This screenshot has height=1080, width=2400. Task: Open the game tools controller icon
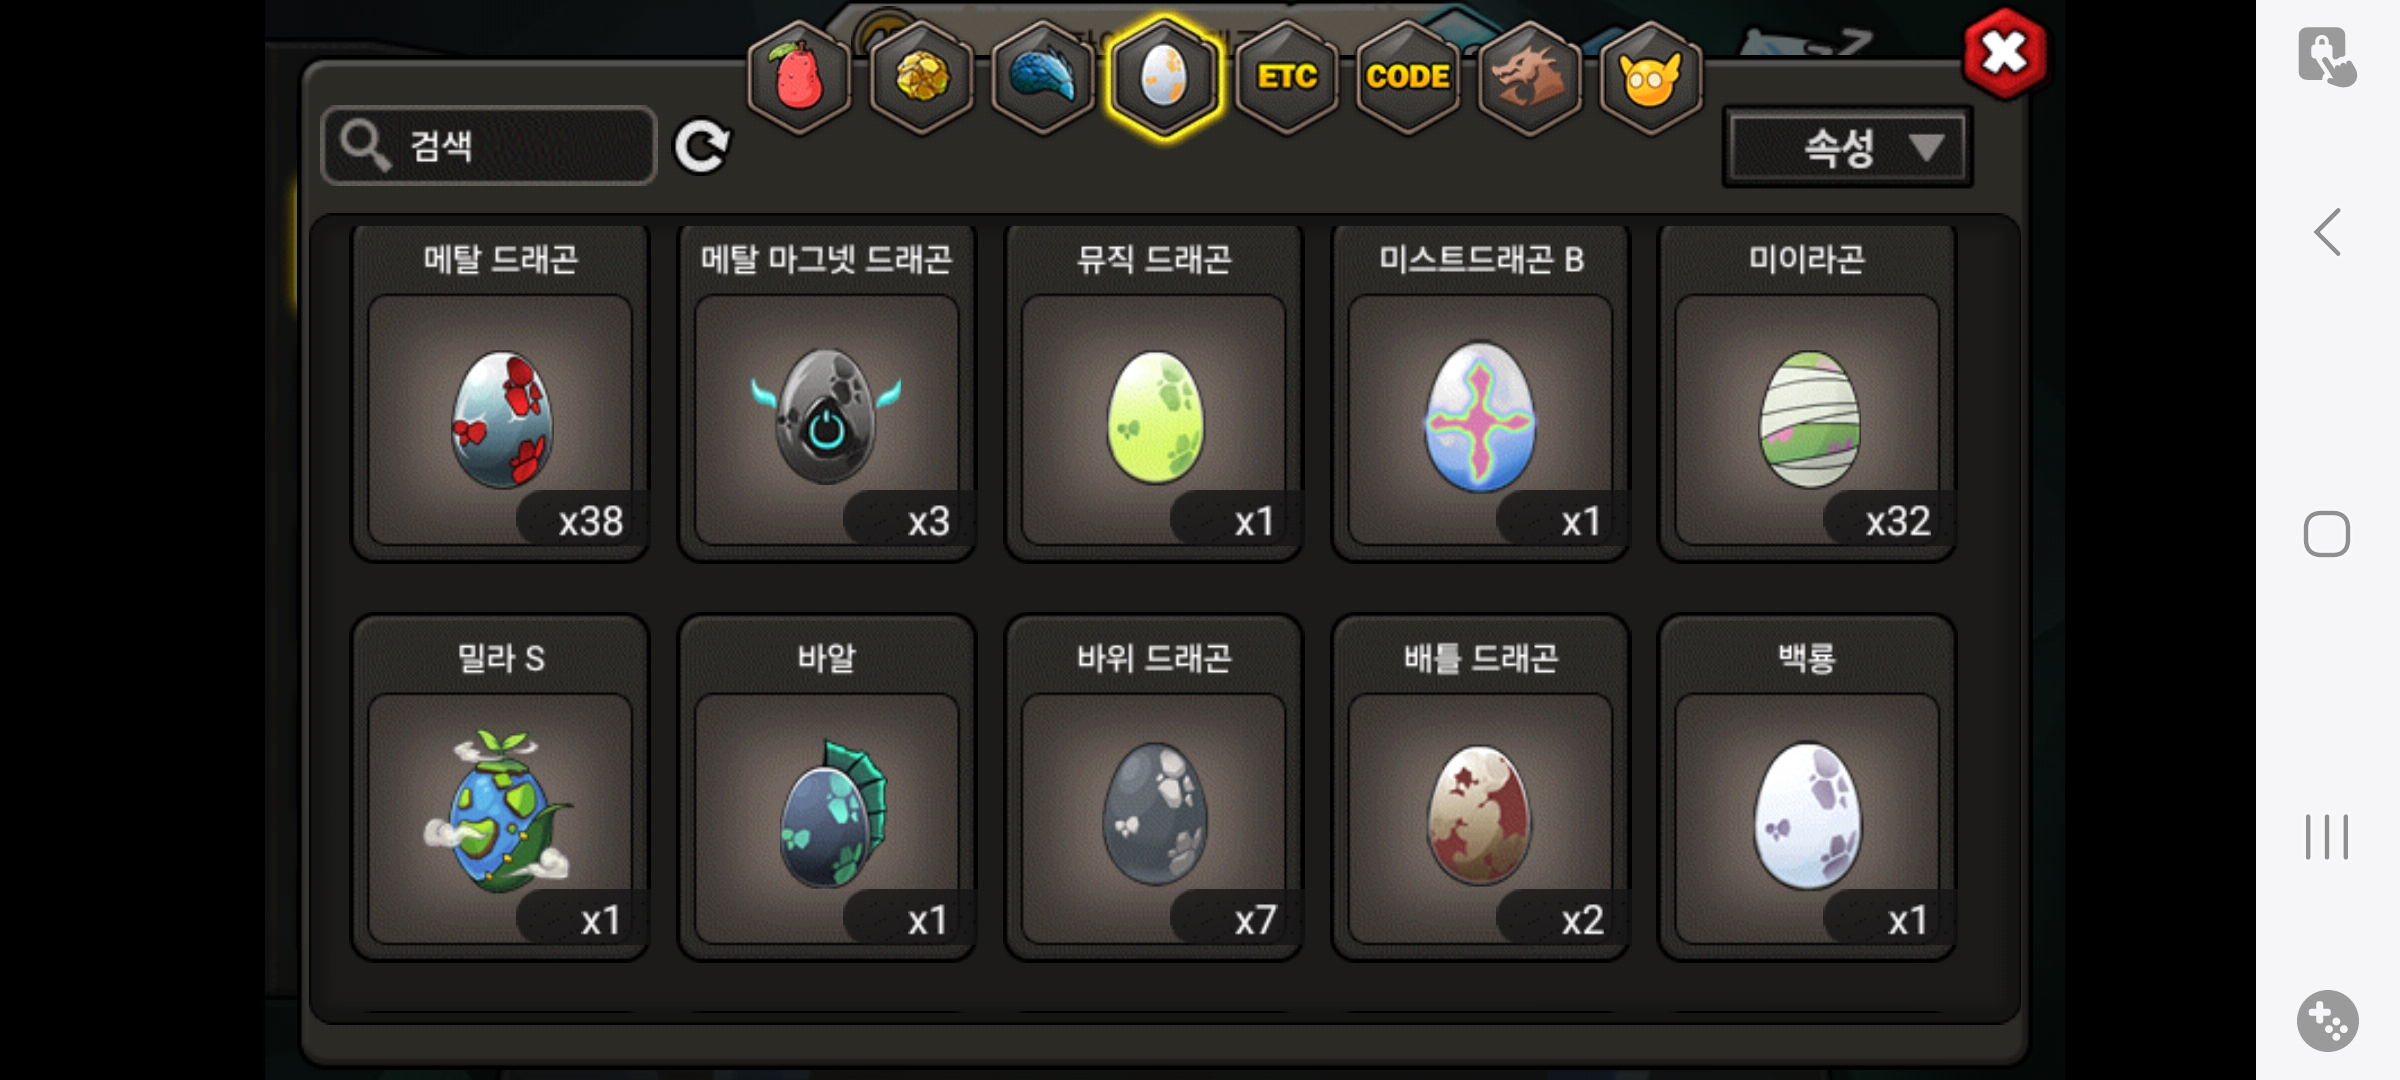[2328, 1021]
